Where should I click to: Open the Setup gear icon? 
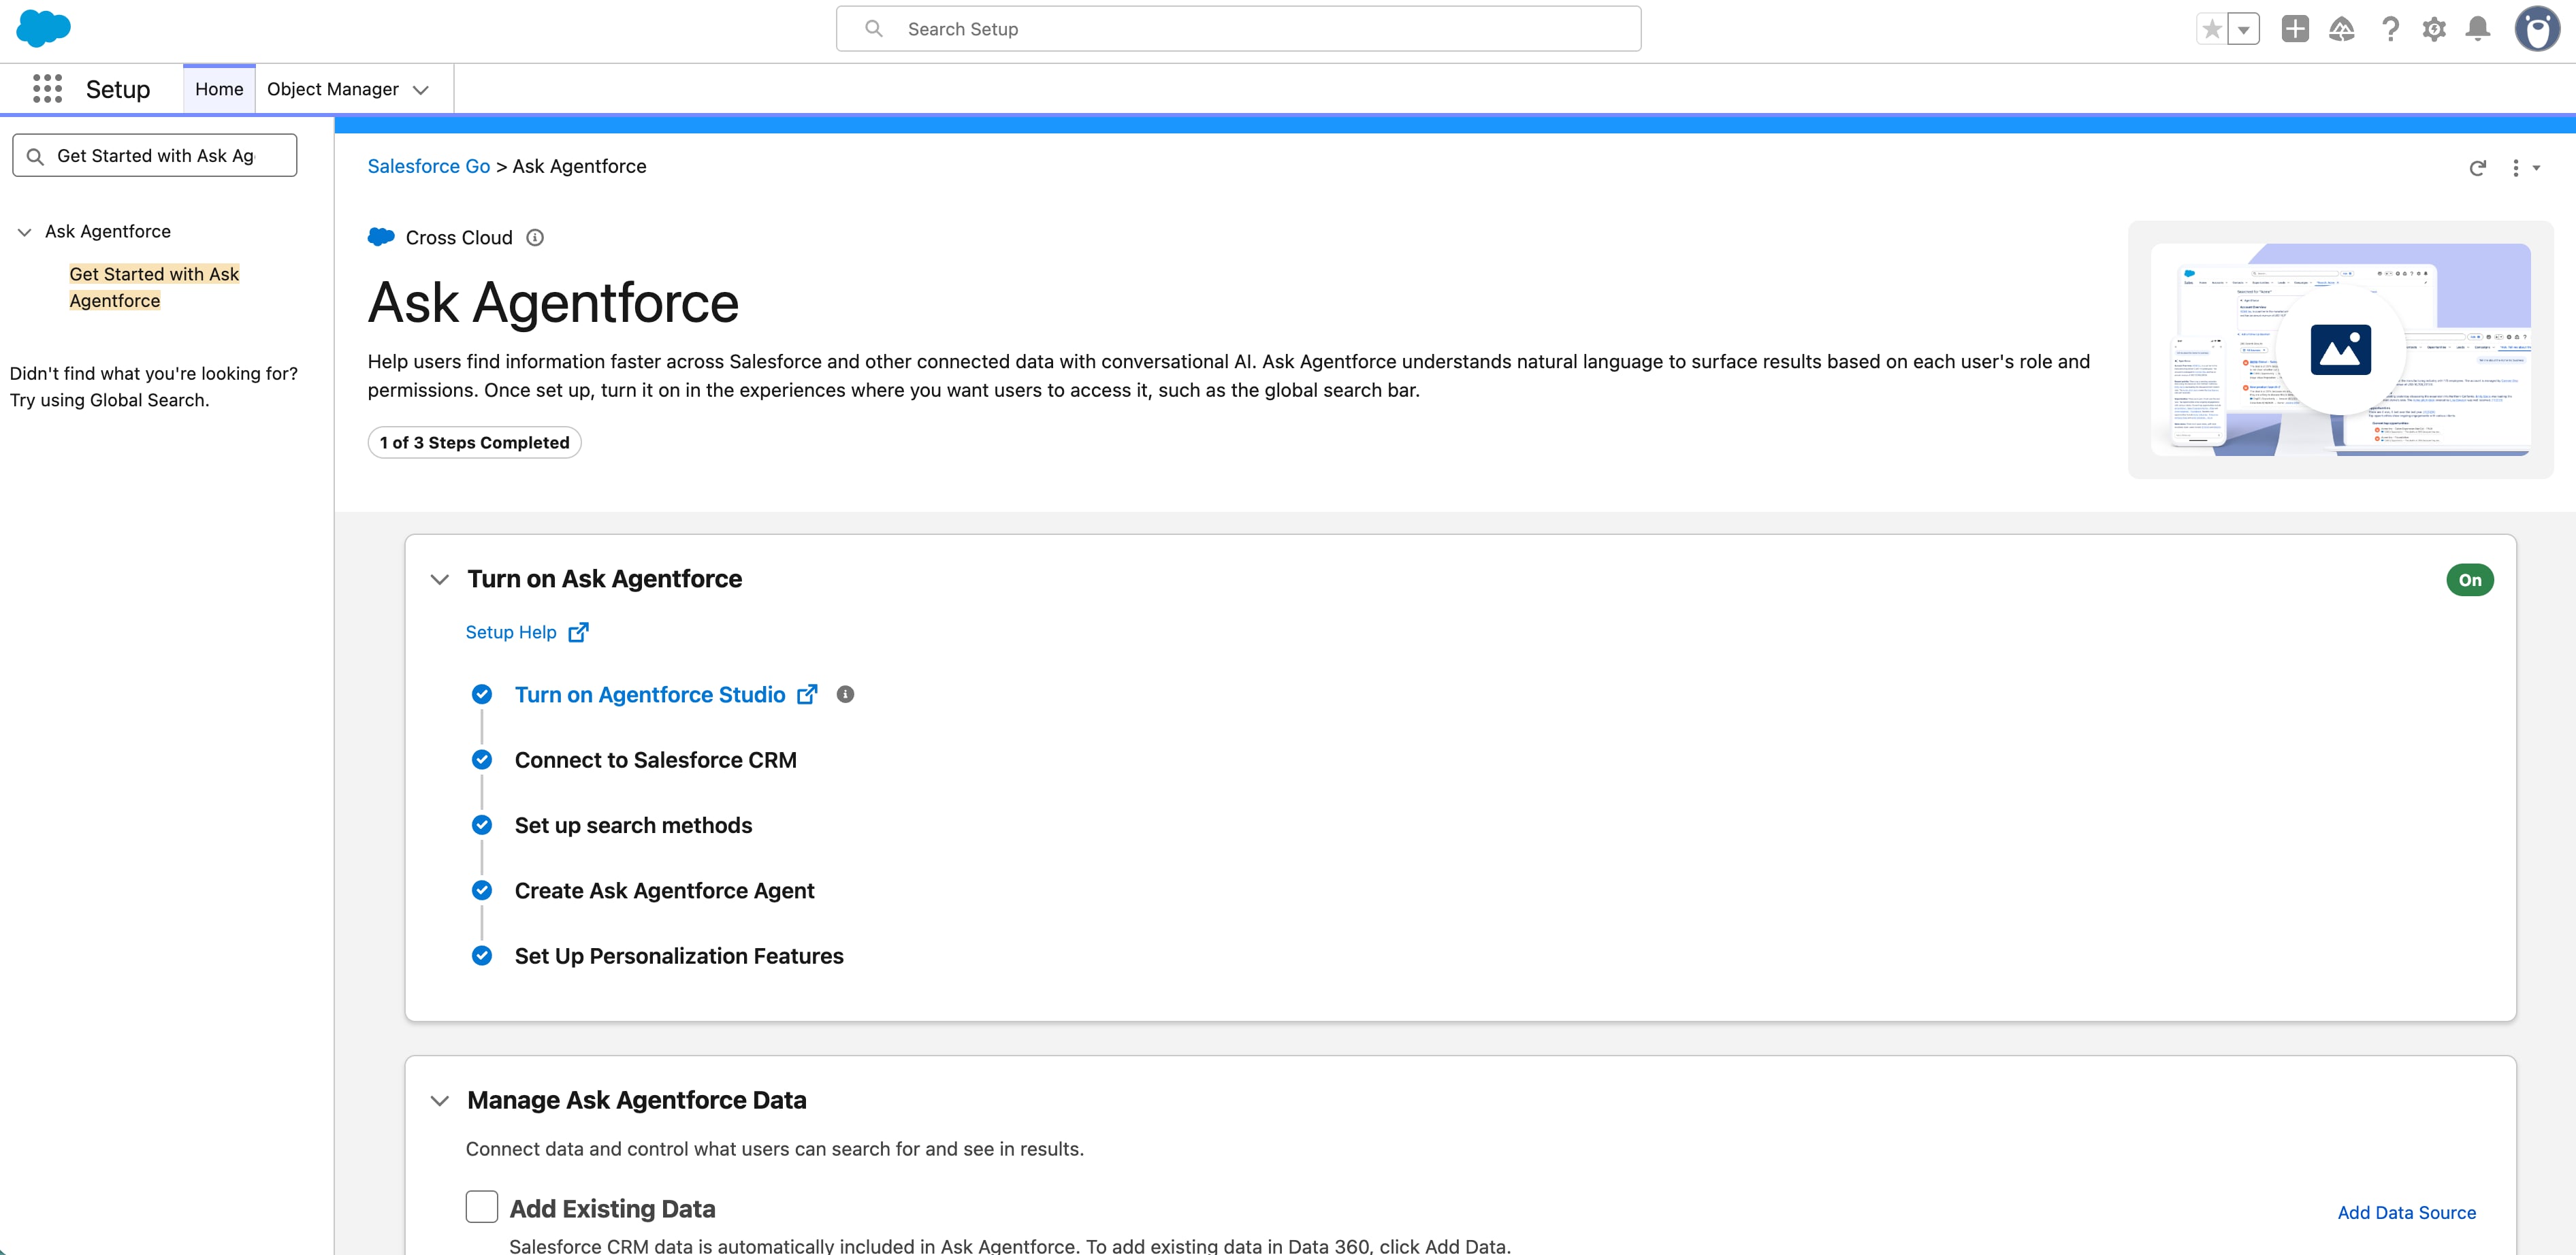coord(2434,29)
